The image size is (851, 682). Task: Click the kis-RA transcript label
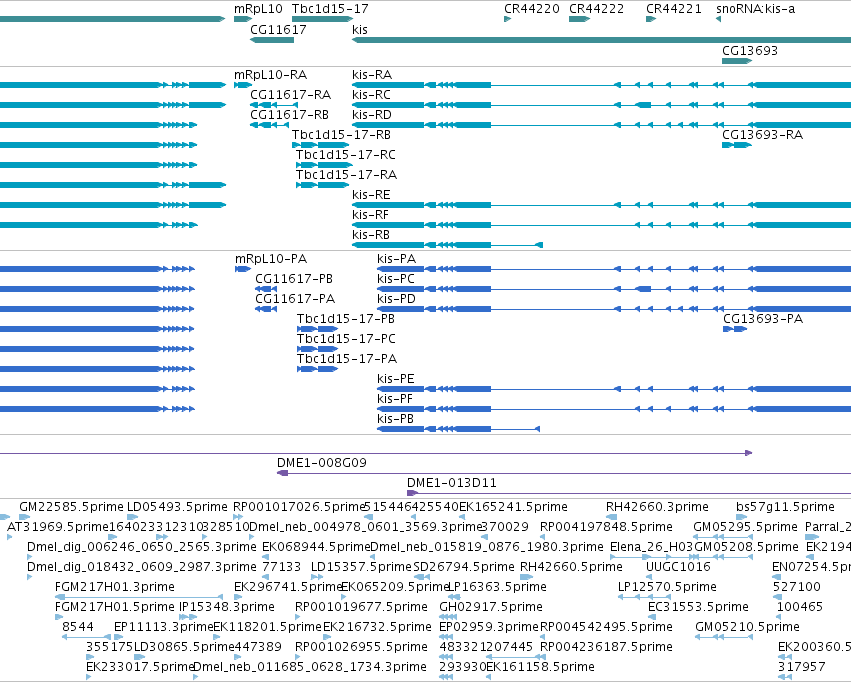tap(372, 74)
